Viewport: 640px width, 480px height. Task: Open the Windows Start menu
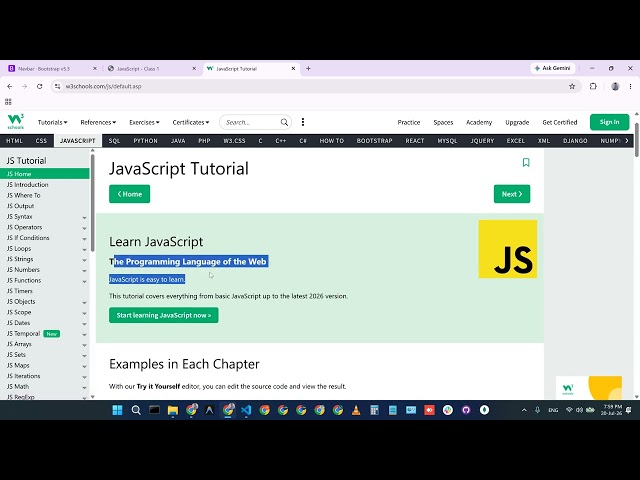(117, 410)
